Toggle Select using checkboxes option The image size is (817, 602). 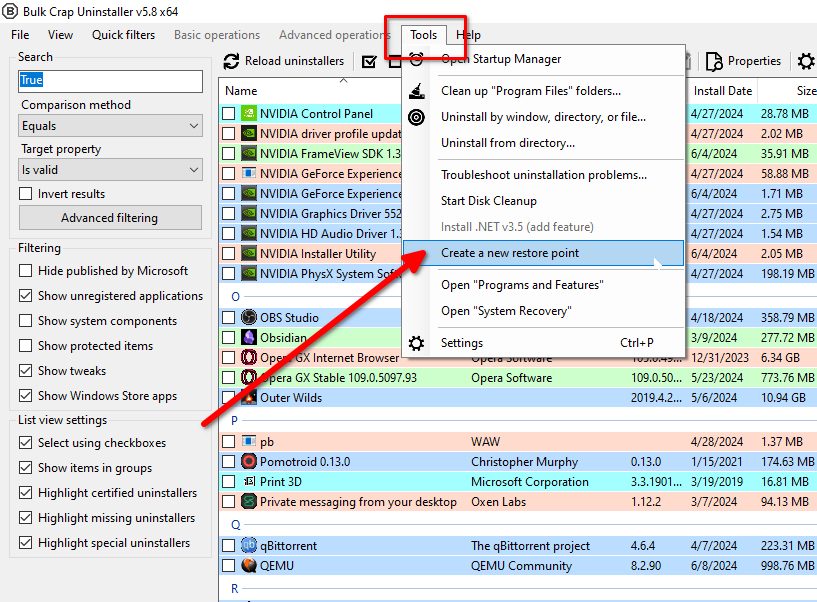coord(25,443)
